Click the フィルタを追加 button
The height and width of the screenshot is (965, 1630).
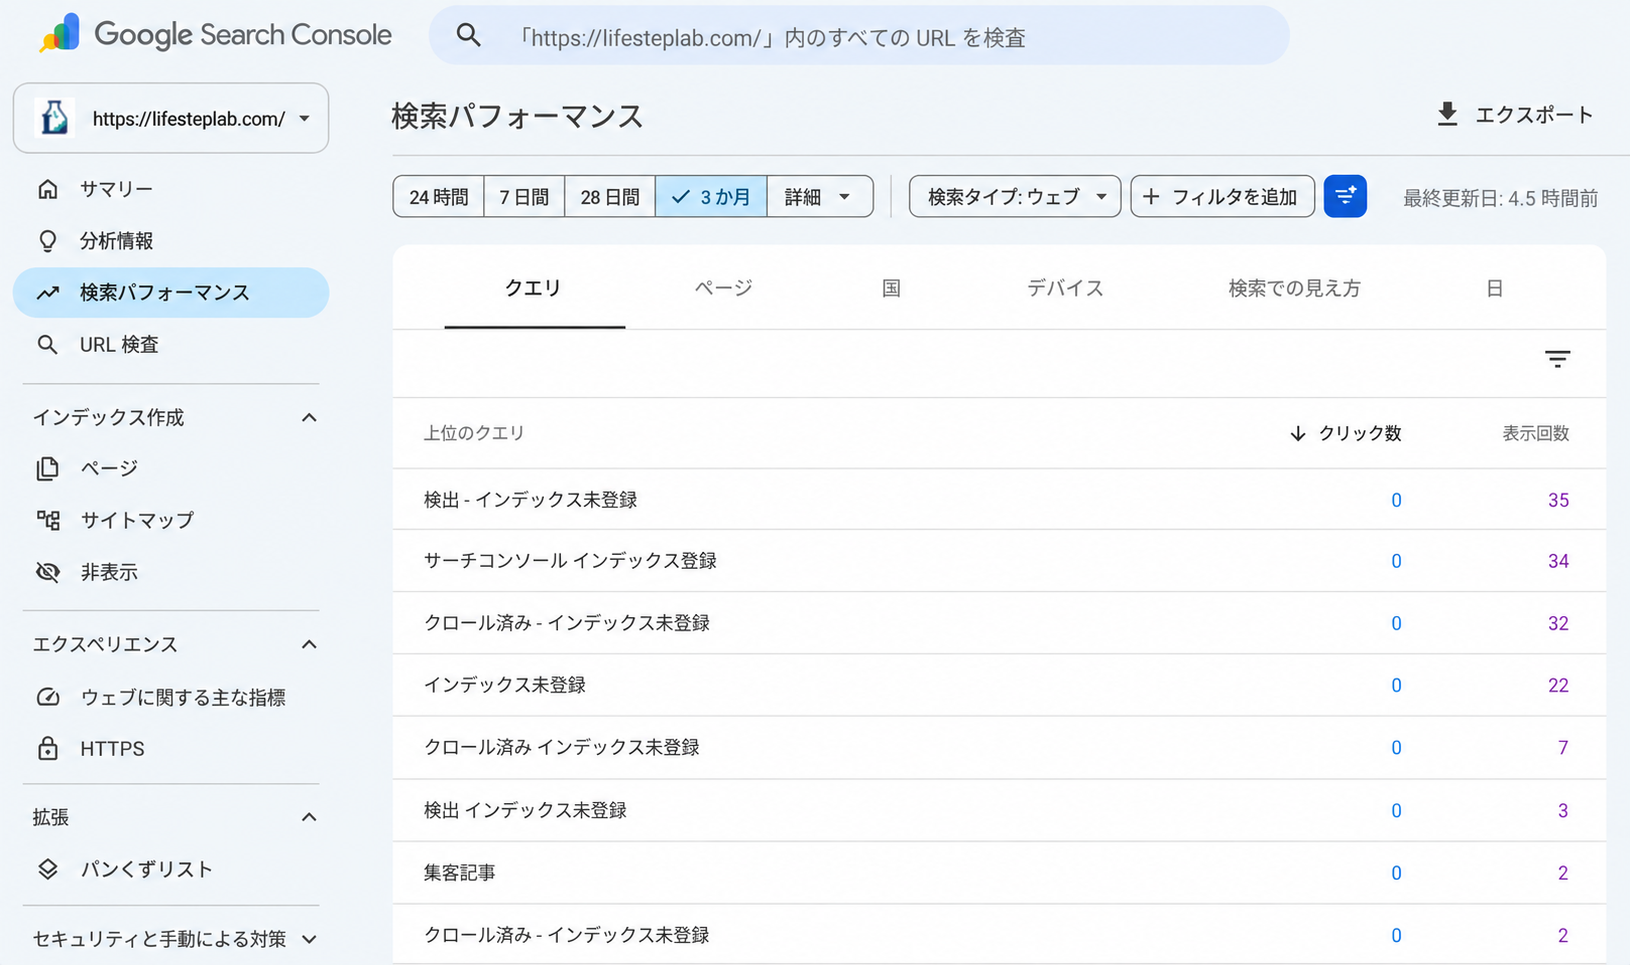click(1222, 196)
